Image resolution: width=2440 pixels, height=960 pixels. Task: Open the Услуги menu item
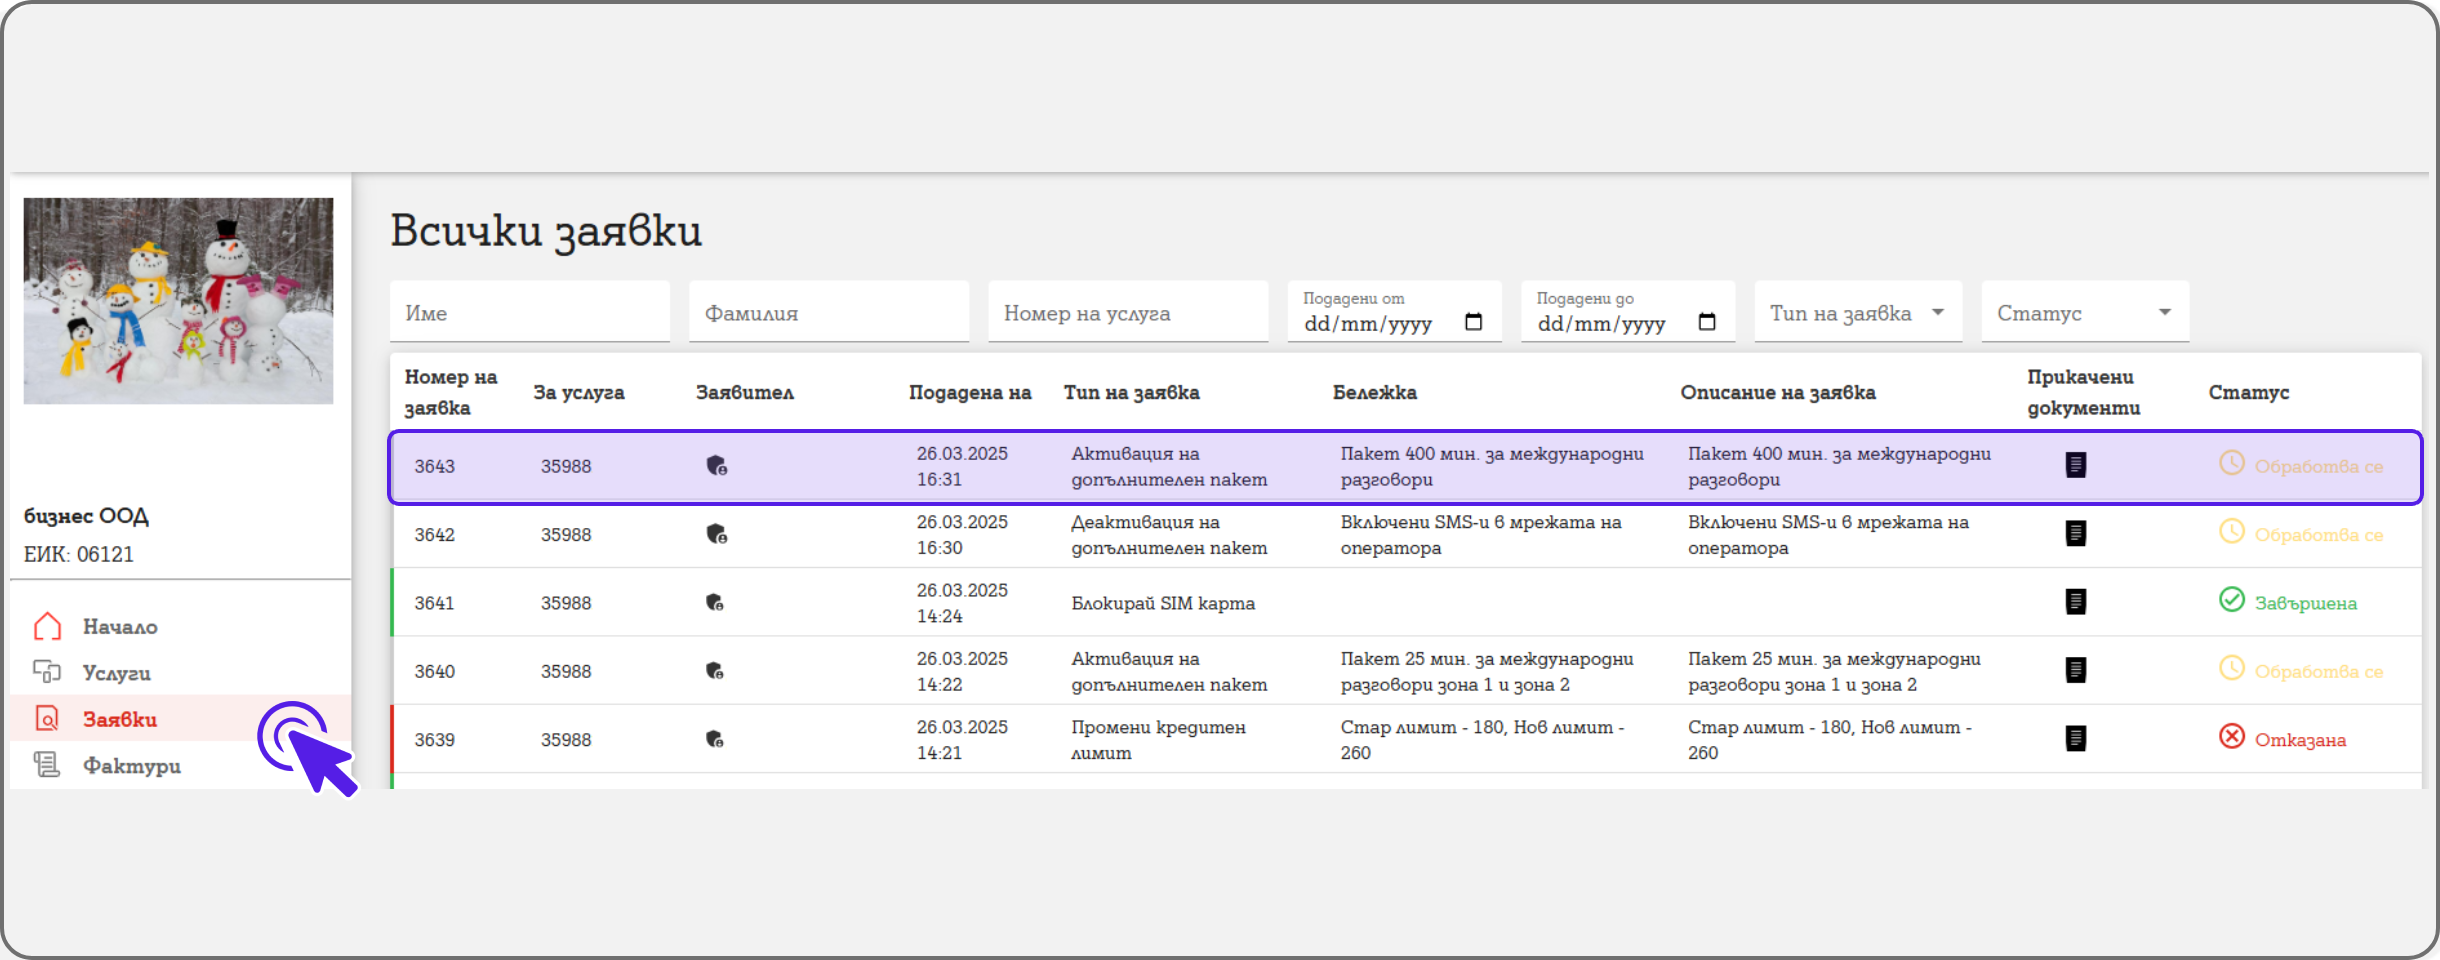point(117,673)
